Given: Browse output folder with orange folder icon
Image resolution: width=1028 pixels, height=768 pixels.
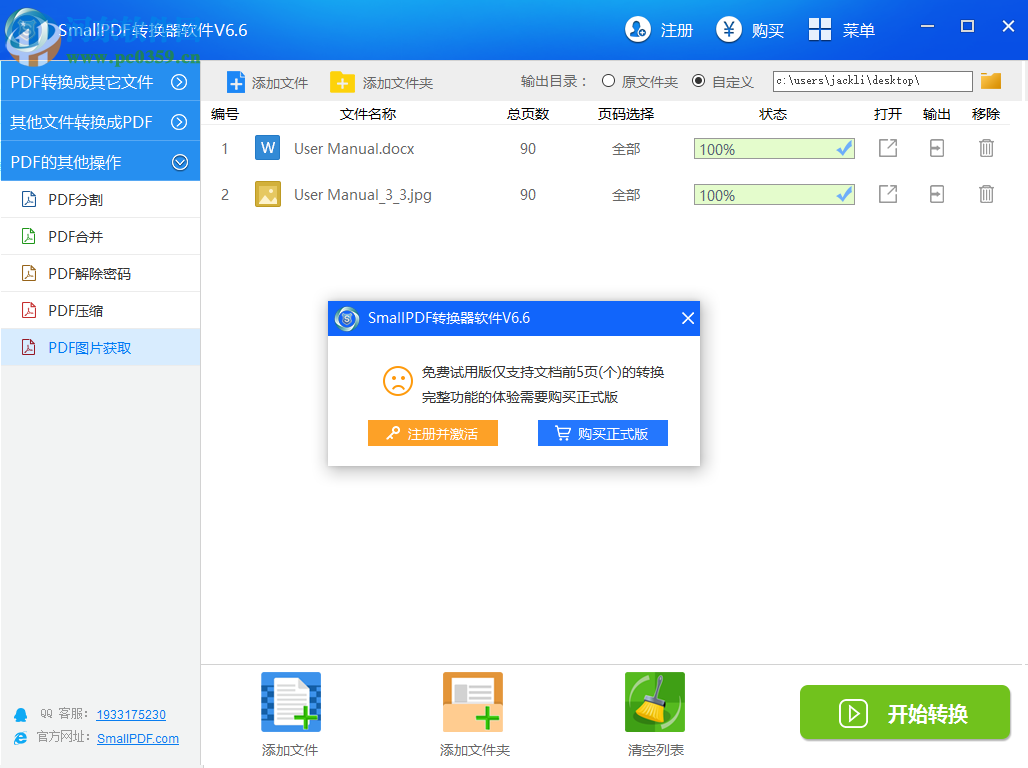Looking at the screenshot, I should (x=991, y=81).
